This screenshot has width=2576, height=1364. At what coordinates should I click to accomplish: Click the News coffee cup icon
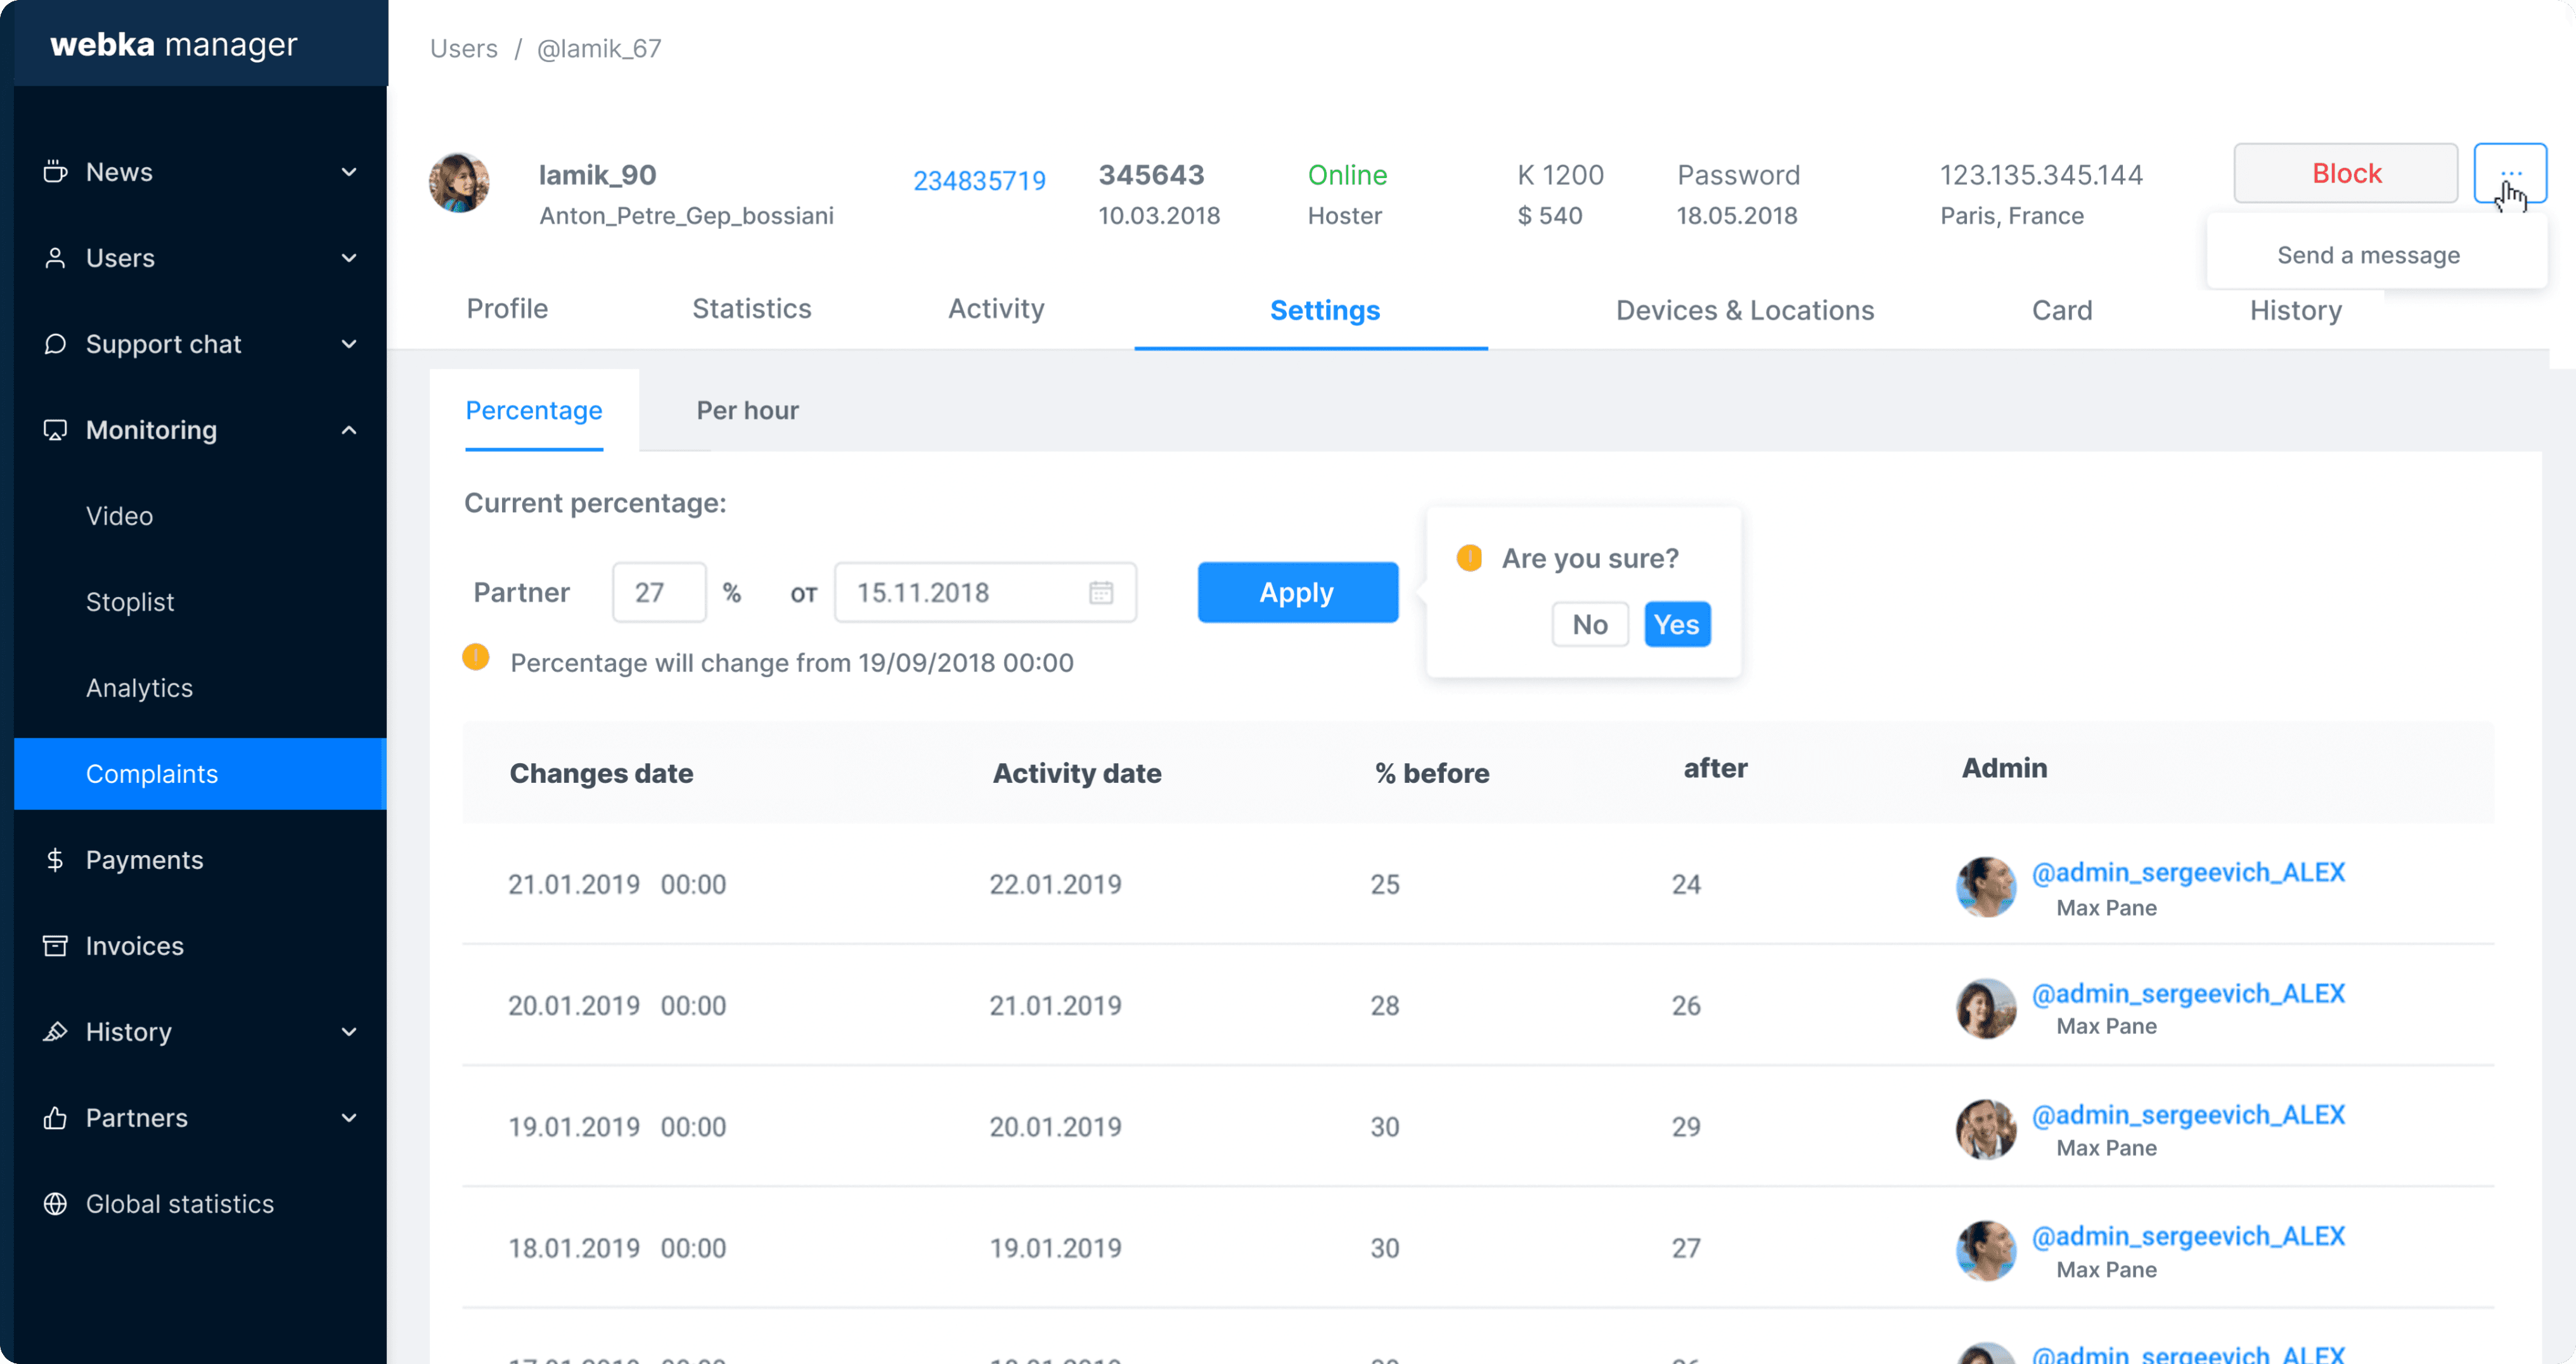tap(55, 172)
